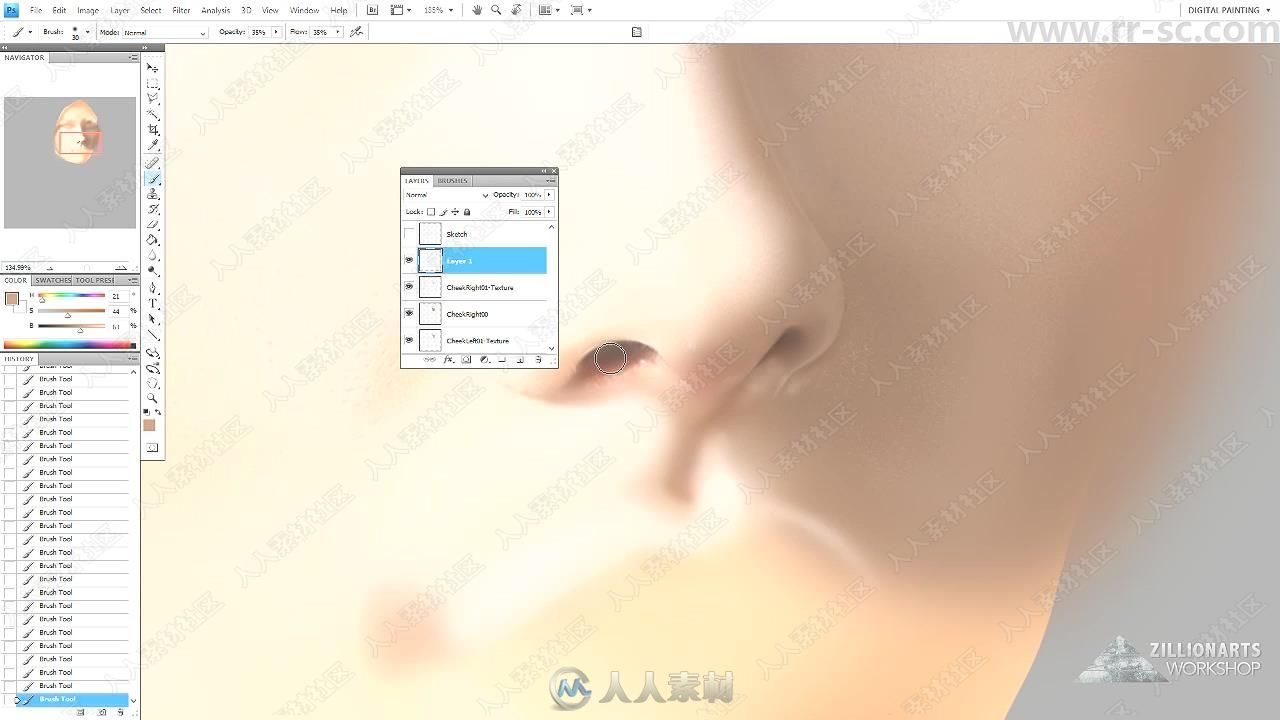Select the Type tool

(x=153, y=303)
